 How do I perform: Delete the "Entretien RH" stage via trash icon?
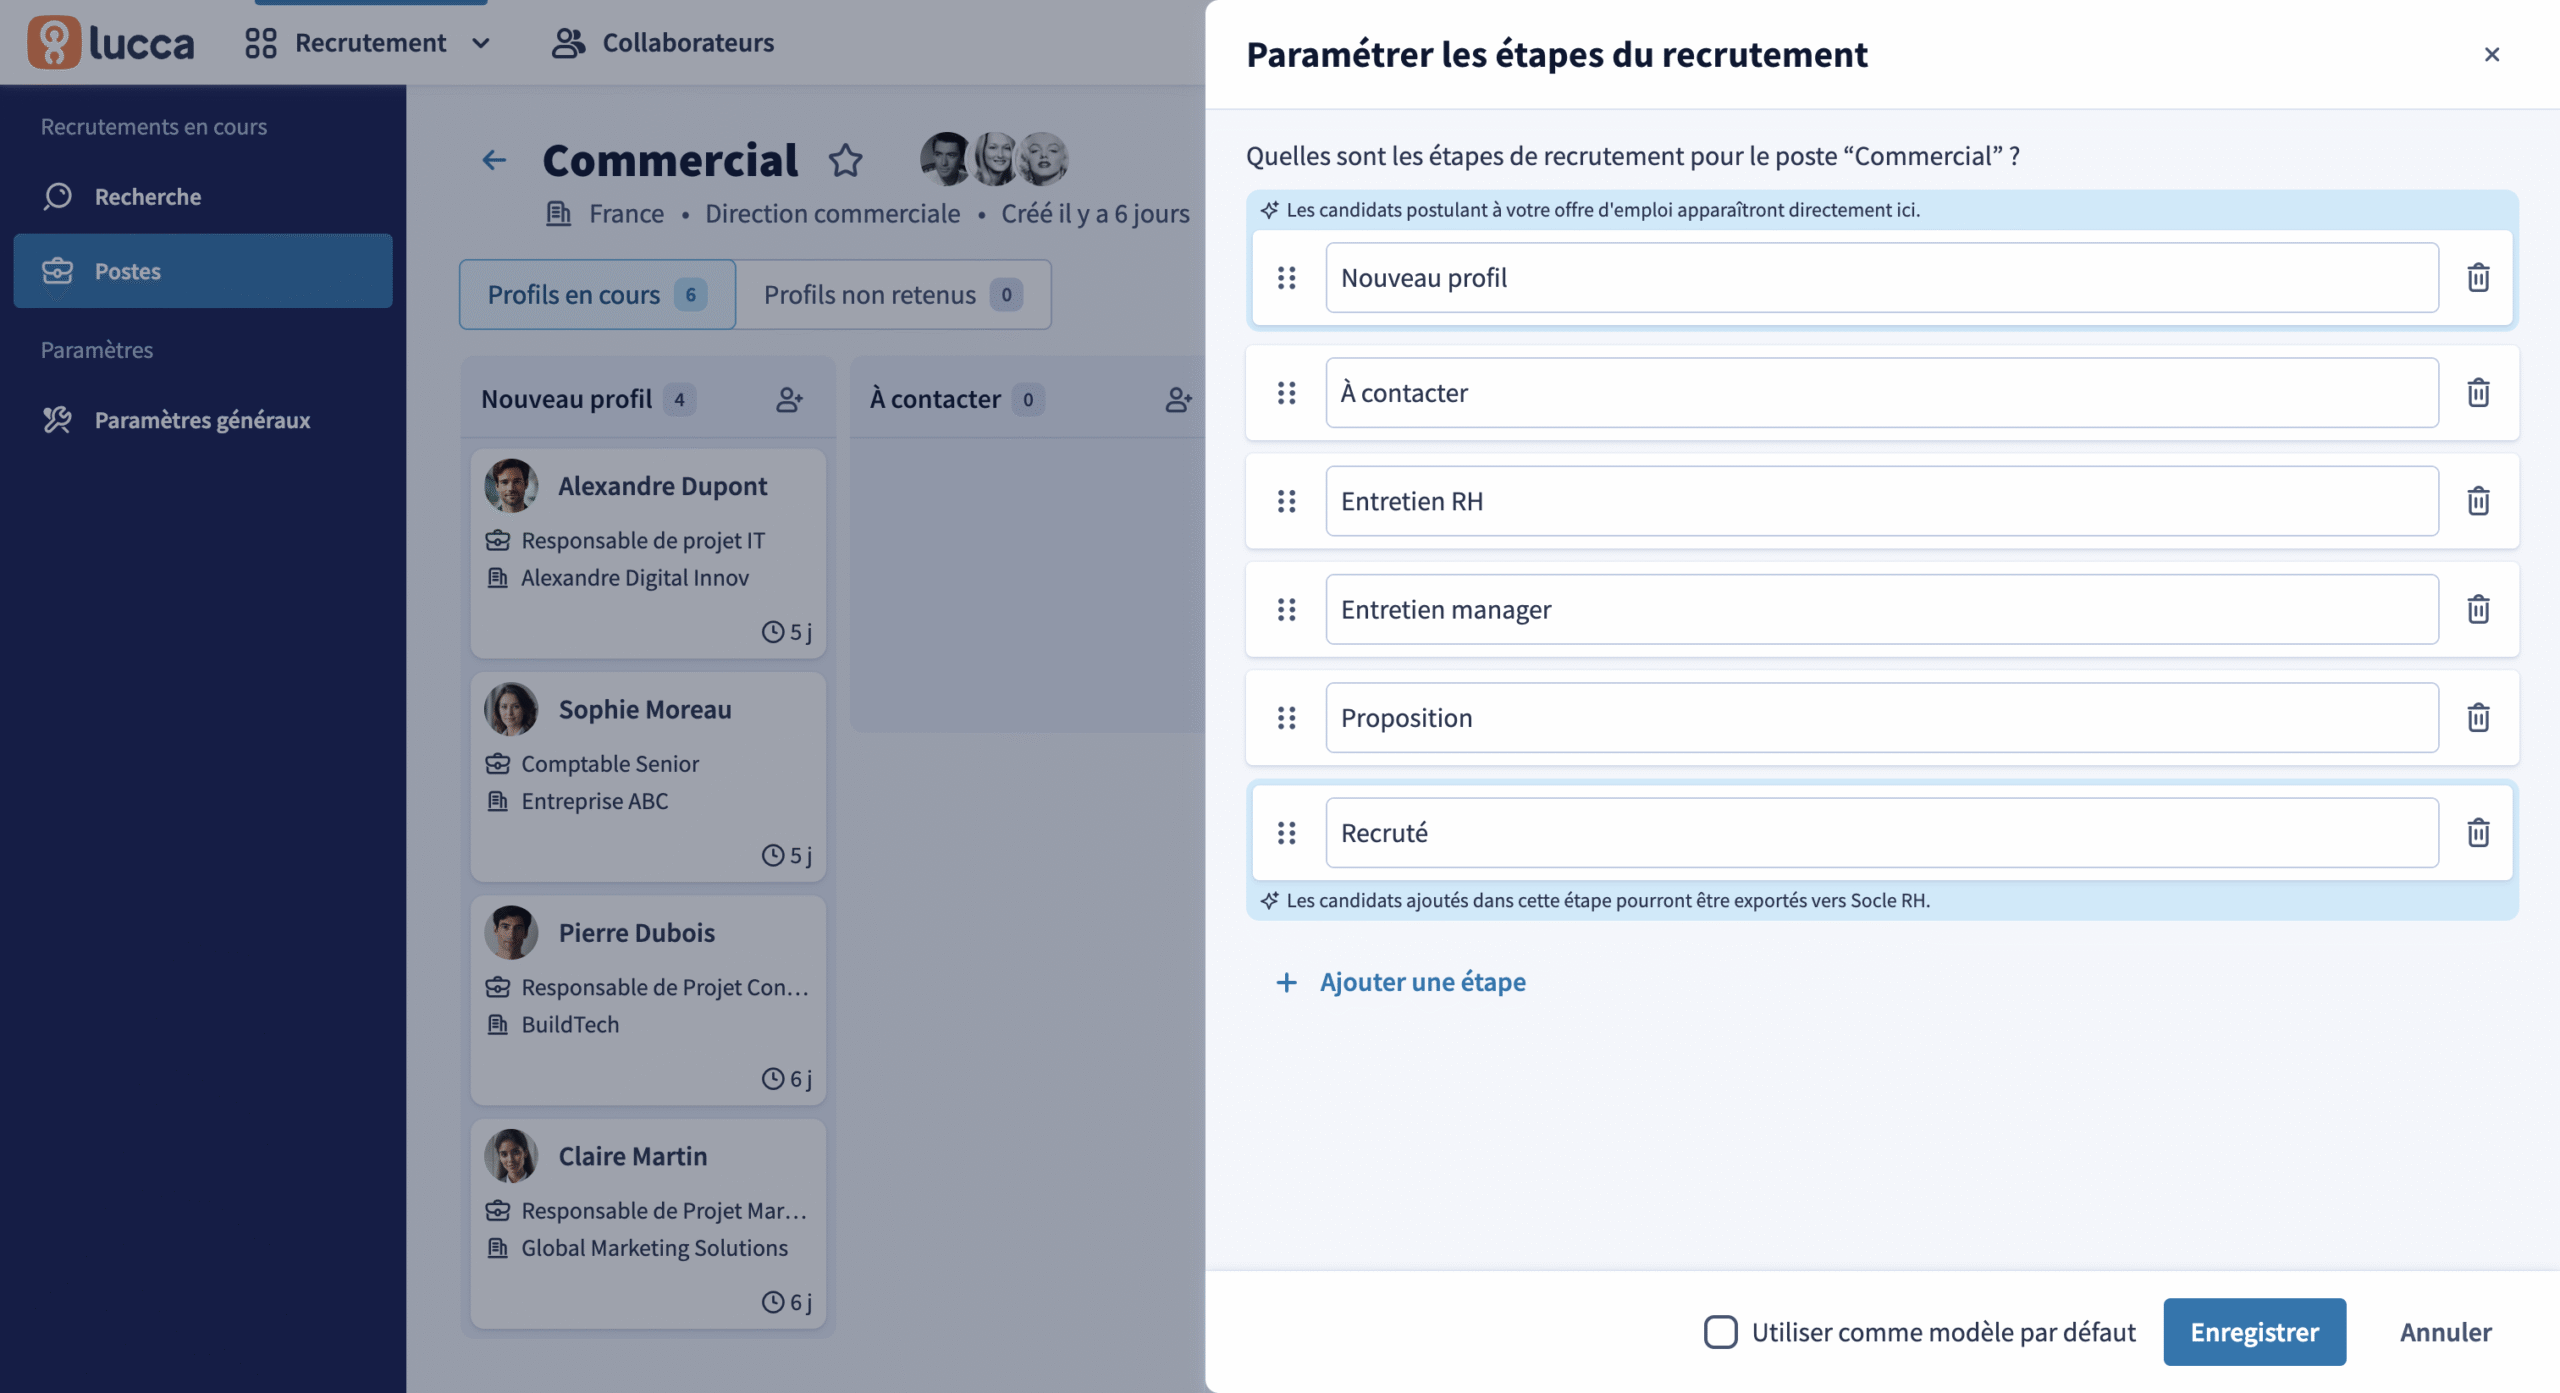coord(2478,501)
